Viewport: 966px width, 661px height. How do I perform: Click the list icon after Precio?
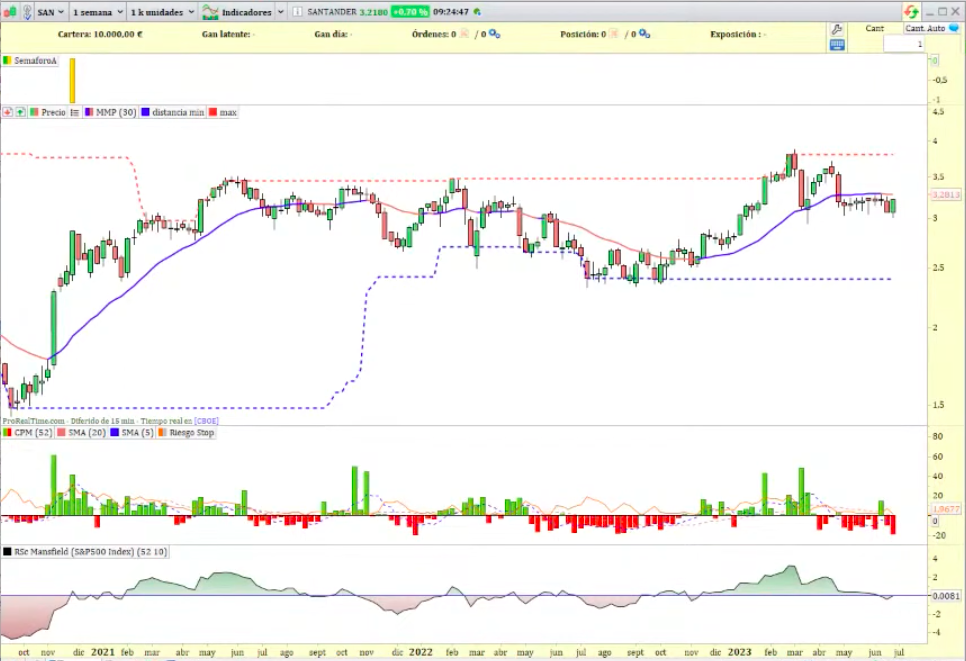(75, 112)
